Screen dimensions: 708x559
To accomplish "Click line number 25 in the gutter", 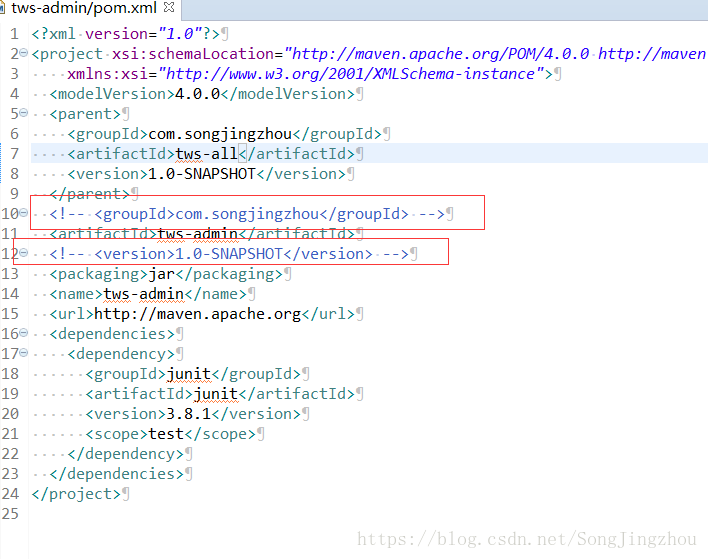I will (10, 514).
